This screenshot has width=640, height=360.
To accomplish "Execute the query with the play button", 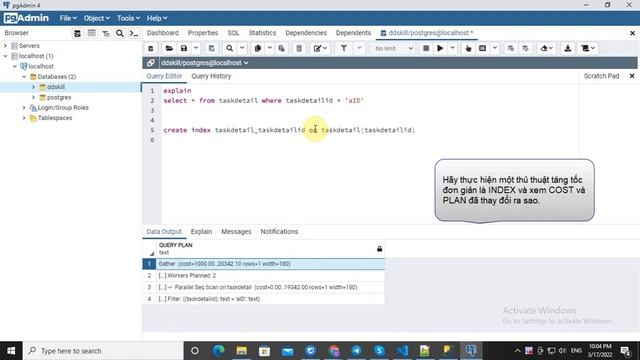I will (x=440, y=48).
